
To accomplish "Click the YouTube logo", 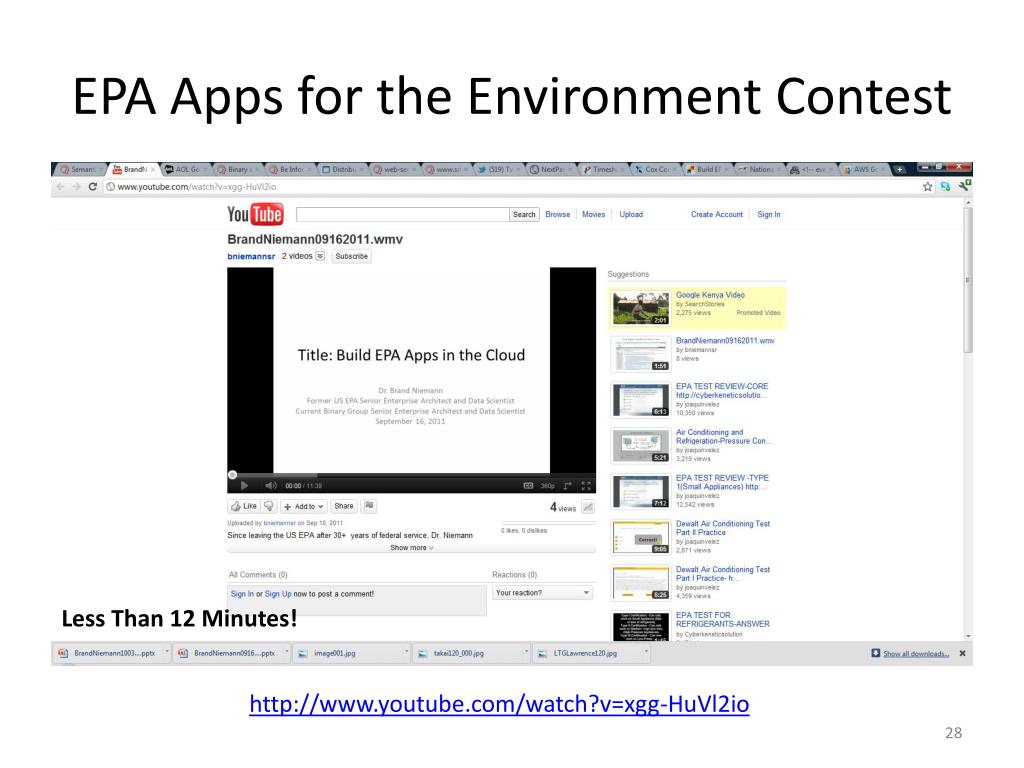I will (255, 214).
